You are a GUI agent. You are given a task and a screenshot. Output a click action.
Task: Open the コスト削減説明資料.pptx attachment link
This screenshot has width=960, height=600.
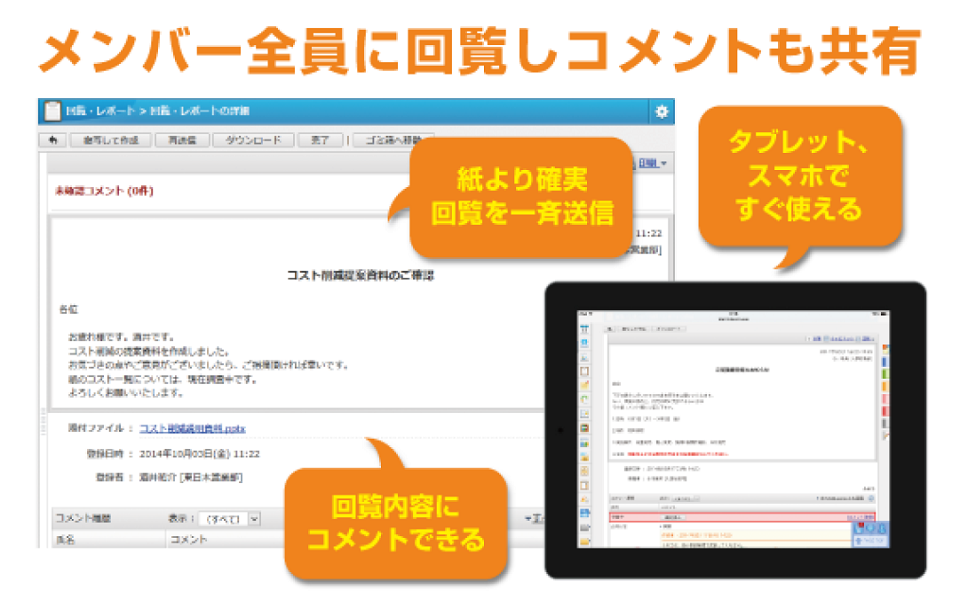tap(192, 428)
